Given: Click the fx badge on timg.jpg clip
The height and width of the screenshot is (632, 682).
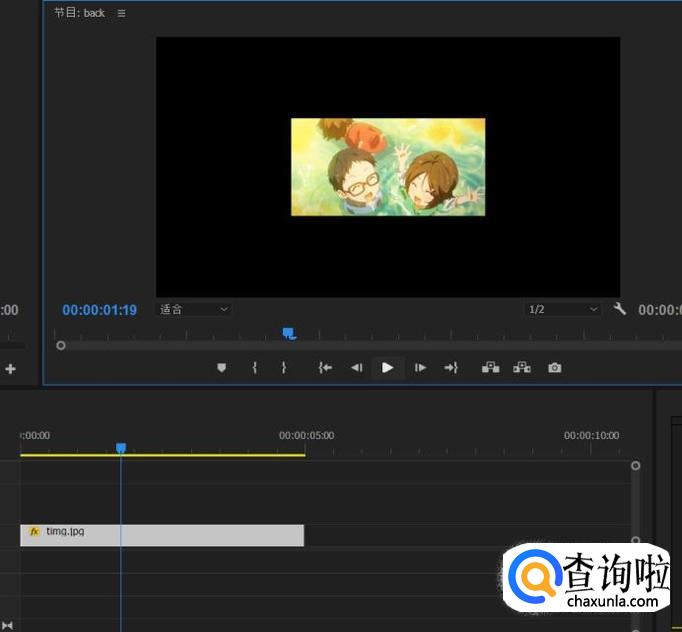Looking at the screenshot, I should (34, 532).
